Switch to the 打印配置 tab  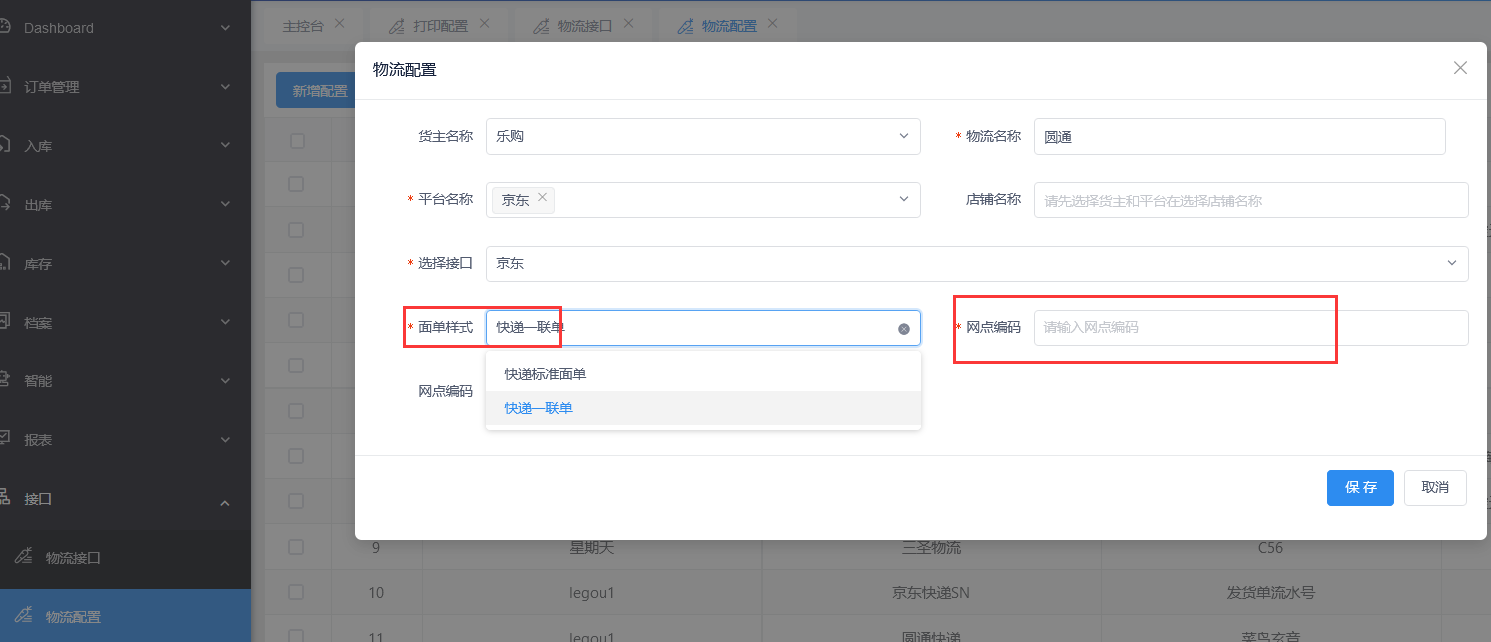441,26
